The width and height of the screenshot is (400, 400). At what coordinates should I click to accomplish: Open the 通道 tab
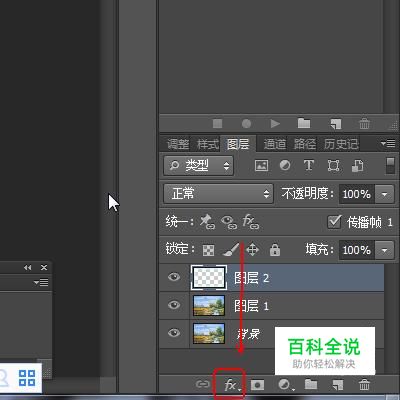pos(275,144)
